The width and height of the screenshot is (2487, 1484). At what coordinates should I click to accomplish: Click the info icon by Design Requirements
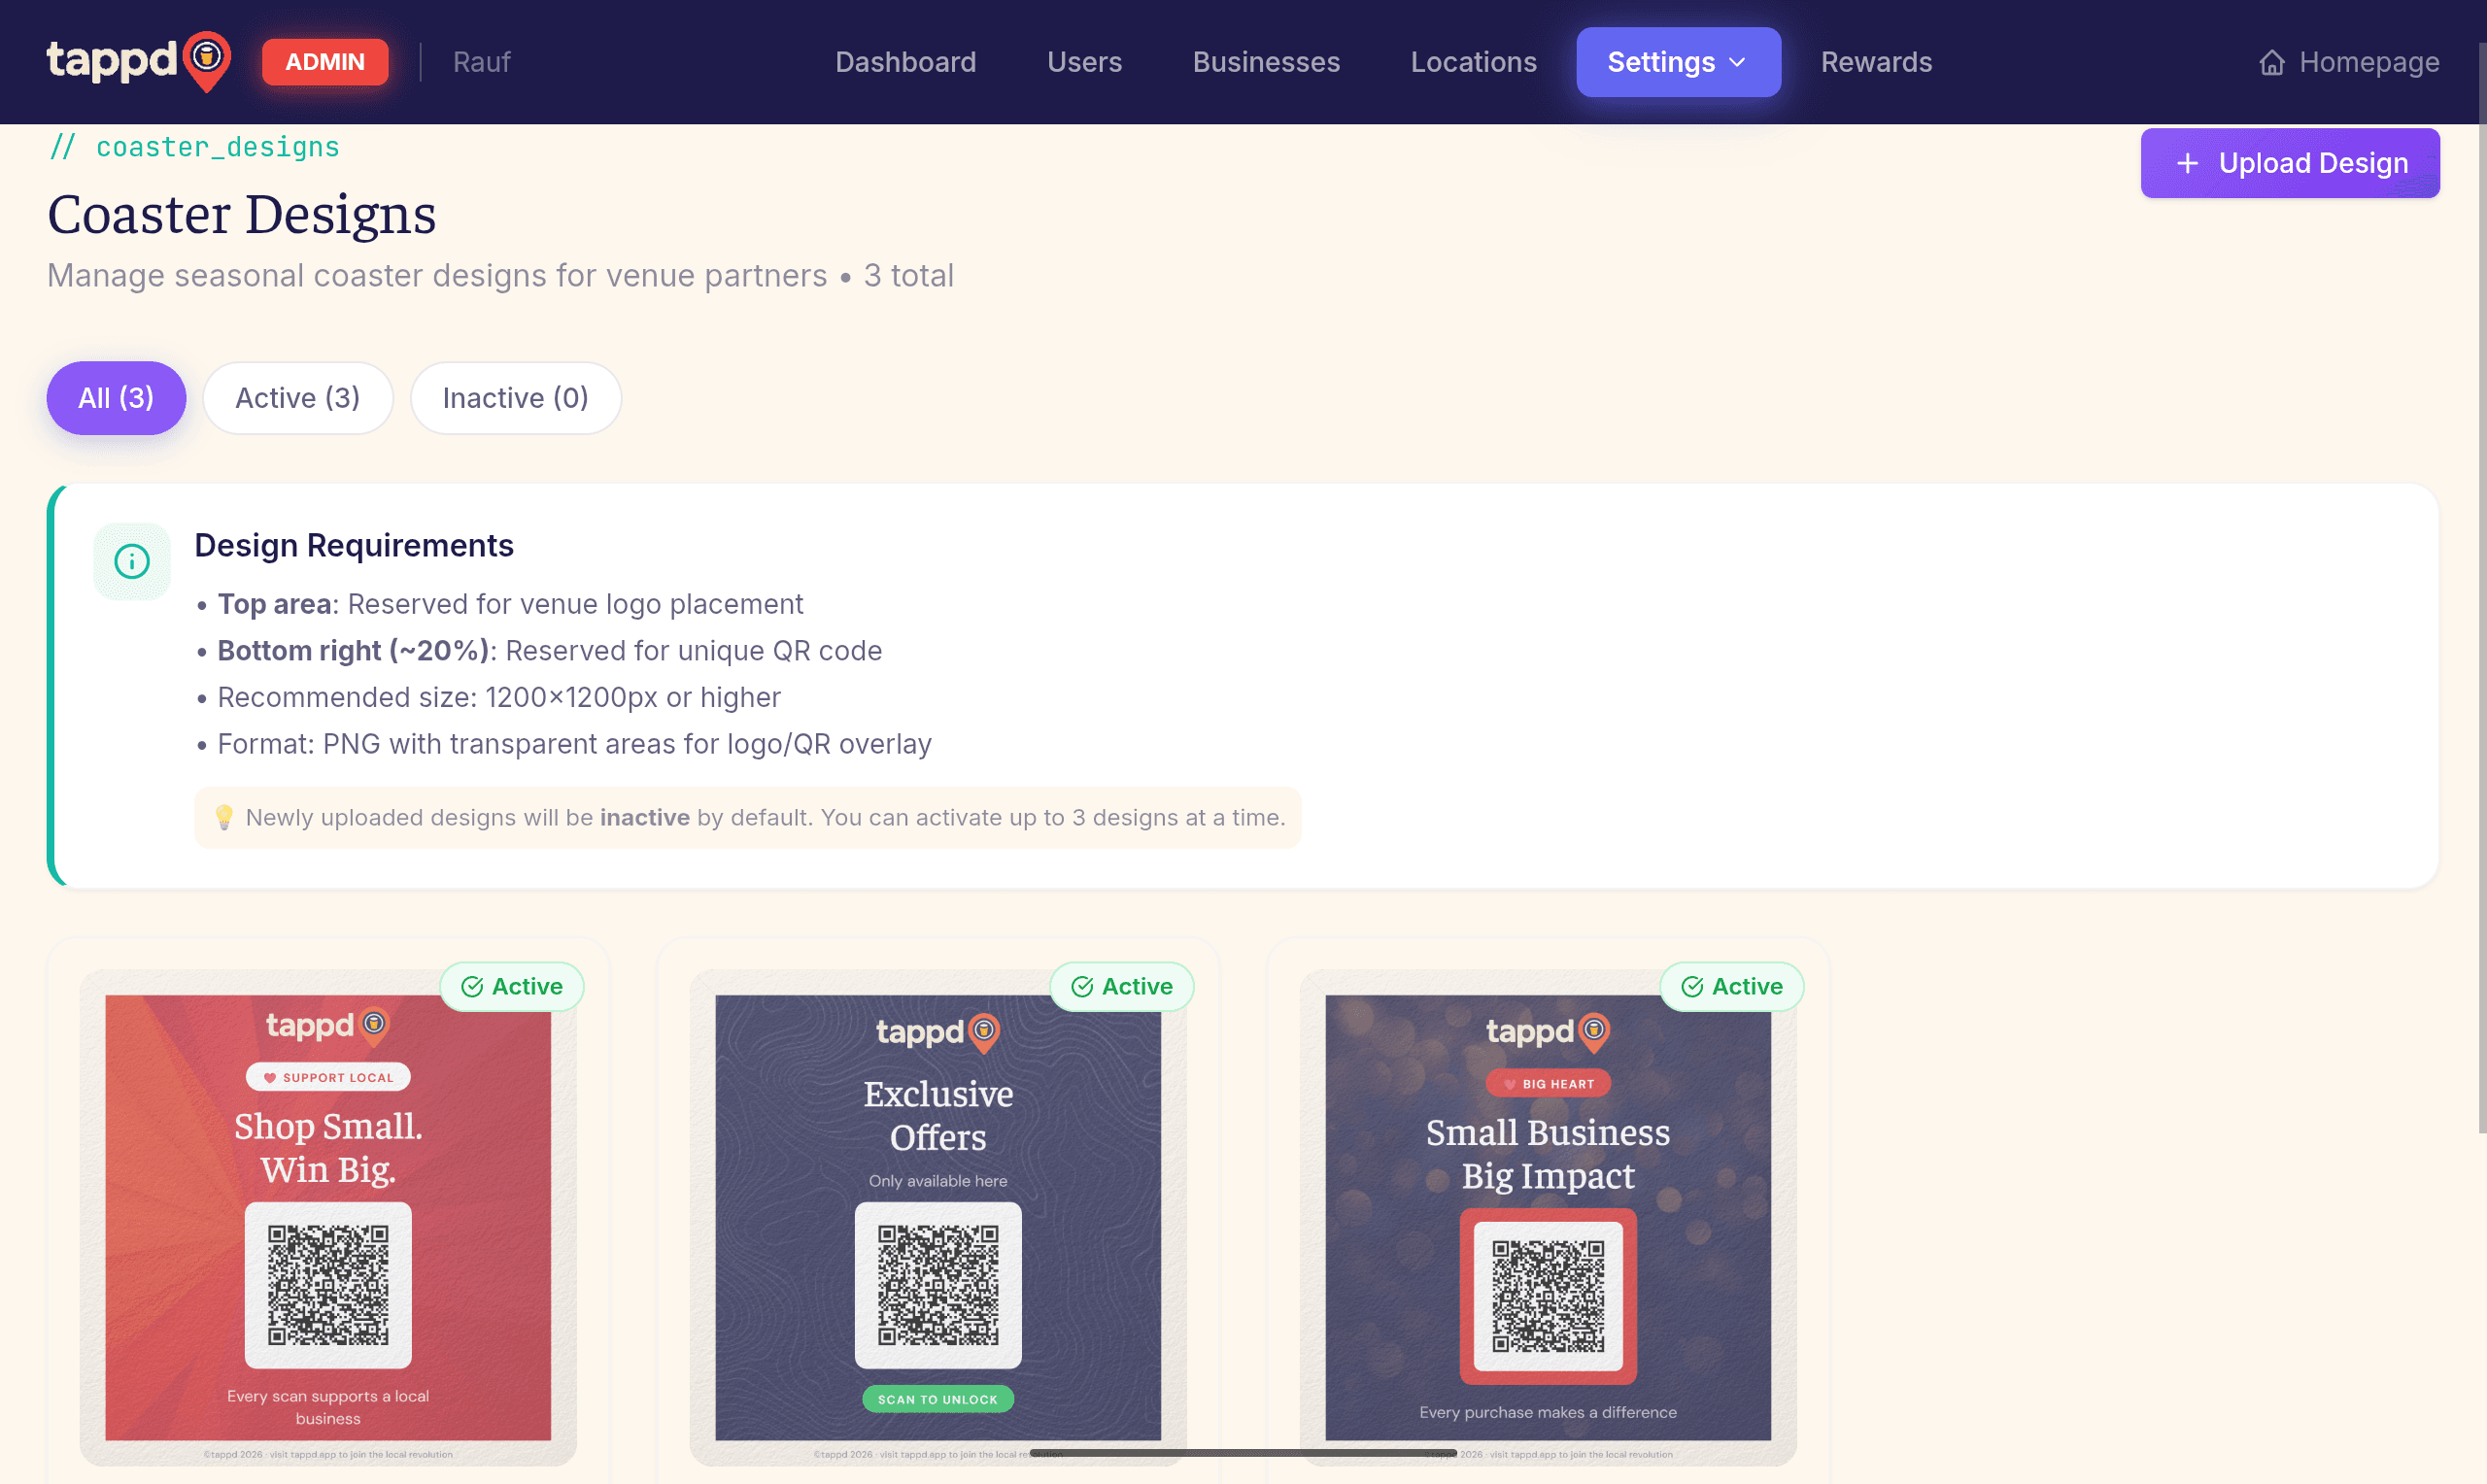(132, 561)
